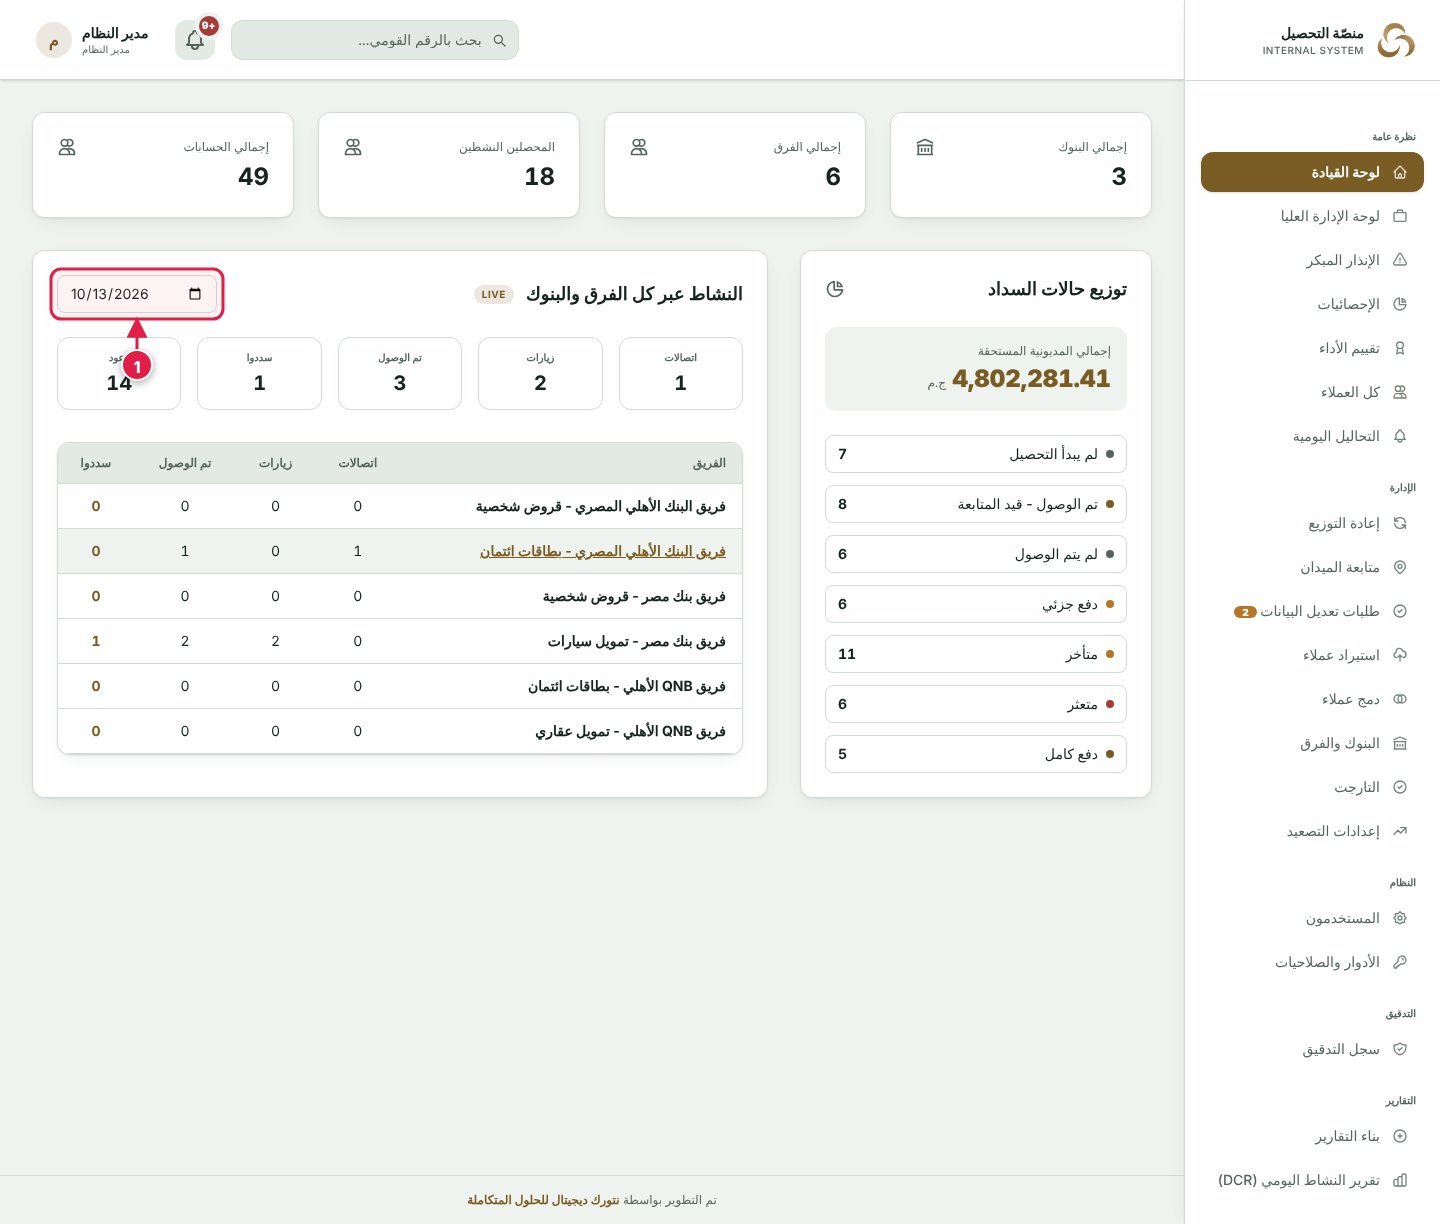Viewport: 1440px width, 1224px height.
Task: Click the bank icon for البنوك والفرق
Action: [x=1400, y=743]
